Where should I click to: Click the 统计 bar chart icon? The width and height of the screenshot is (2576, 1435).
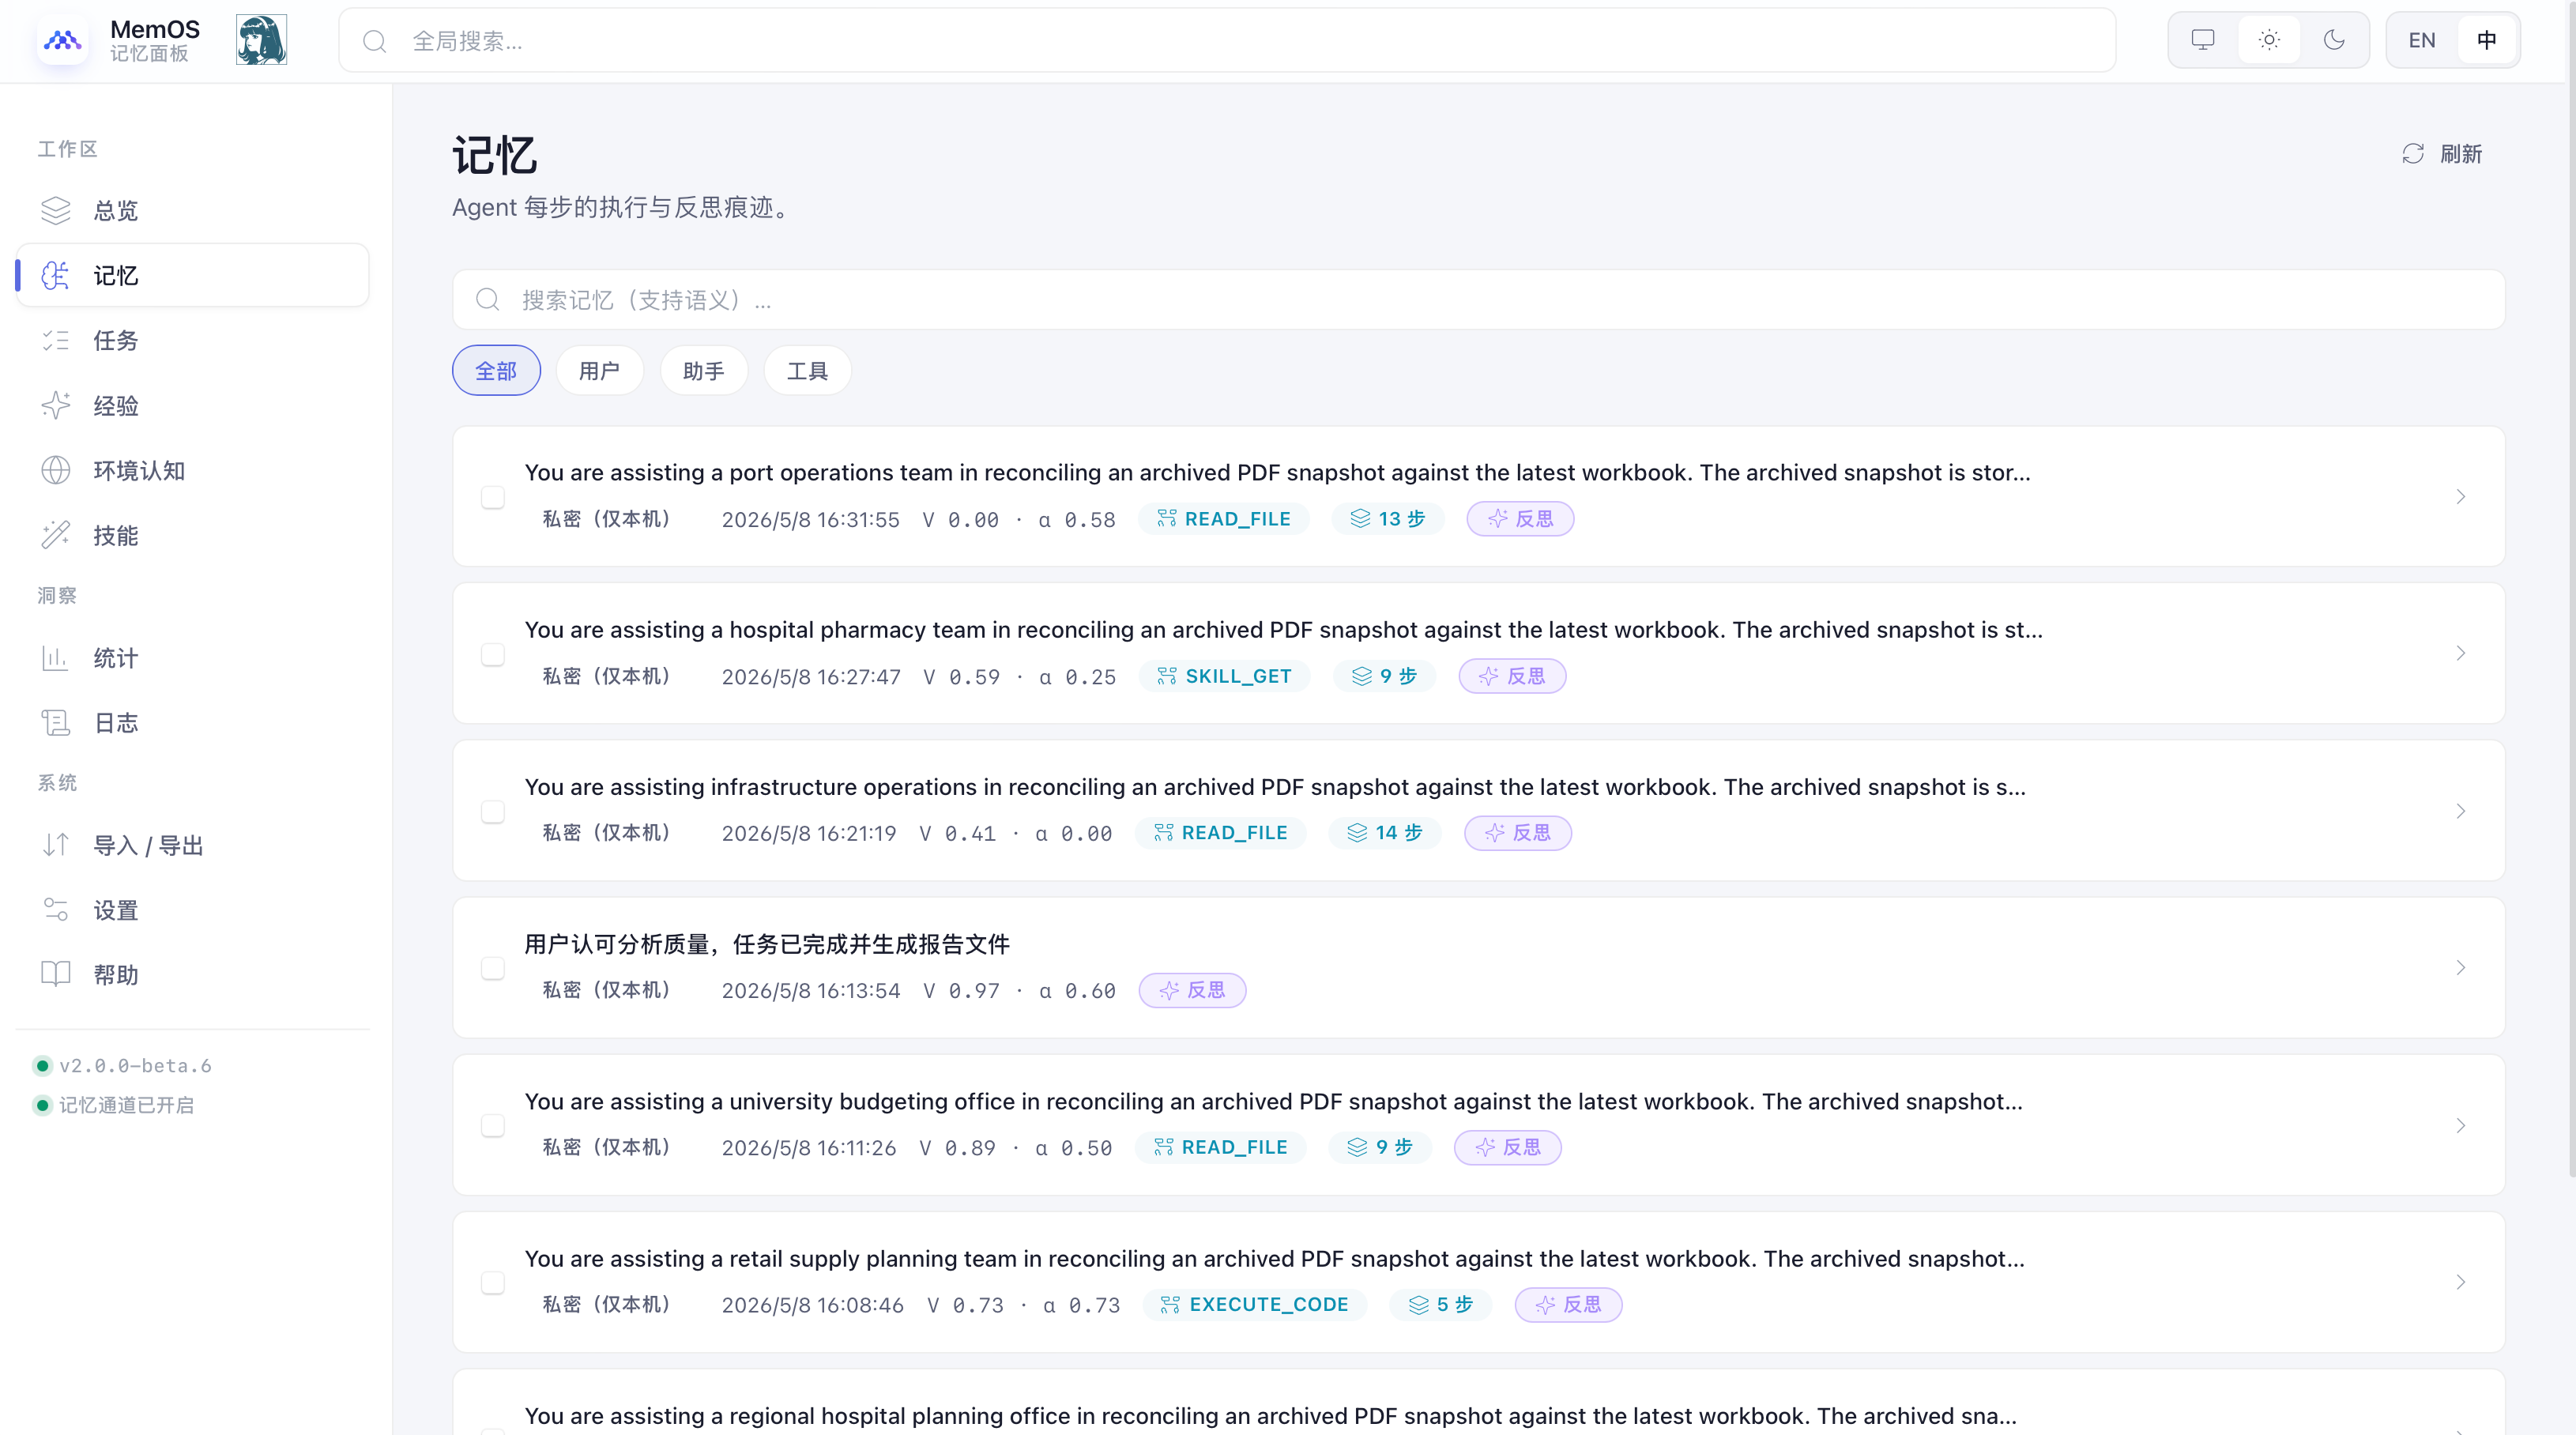(x=56, y=658)
